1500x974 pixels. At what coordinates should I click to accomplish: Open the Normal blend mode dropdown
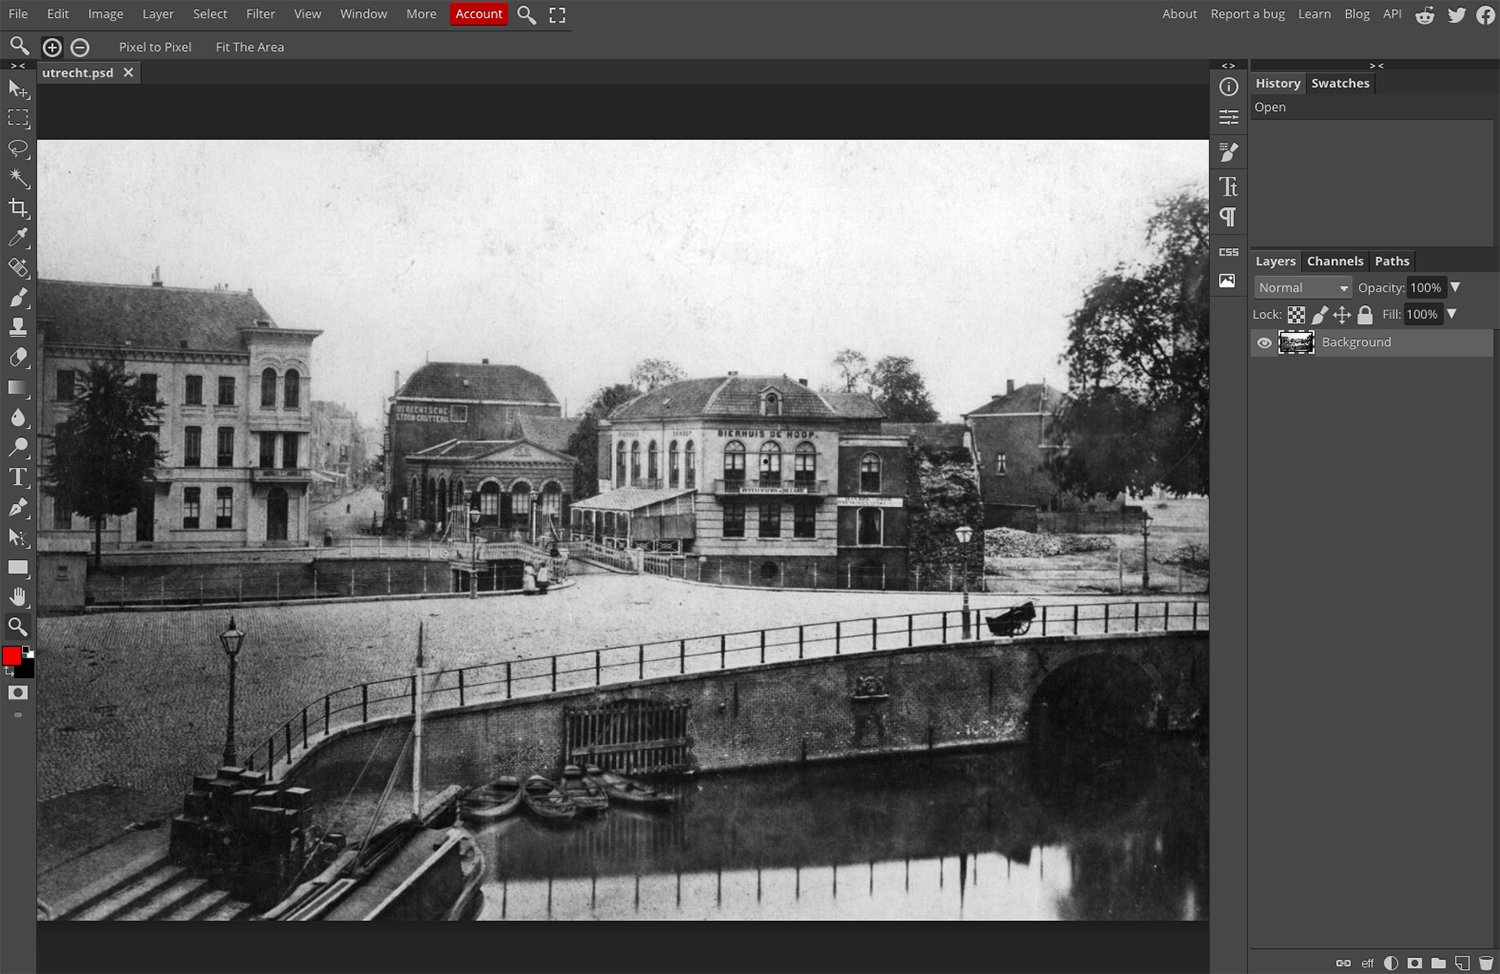tap(1302, 288)
